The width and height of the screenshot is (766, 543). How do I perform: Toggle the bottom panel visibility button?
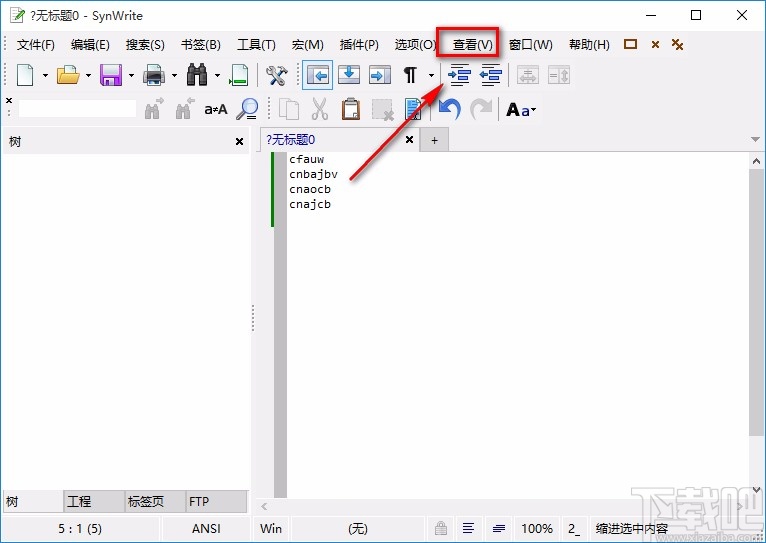[349, 75]
